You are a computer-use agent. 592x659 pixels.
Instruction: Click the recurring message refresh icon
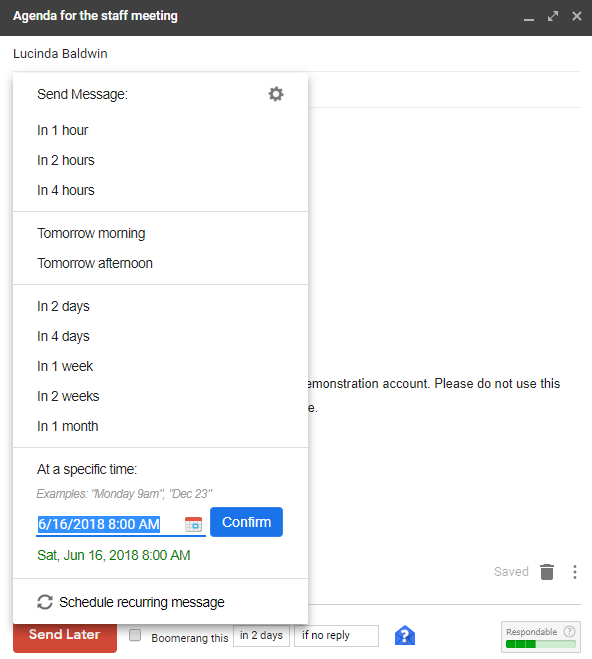point(45,602)
